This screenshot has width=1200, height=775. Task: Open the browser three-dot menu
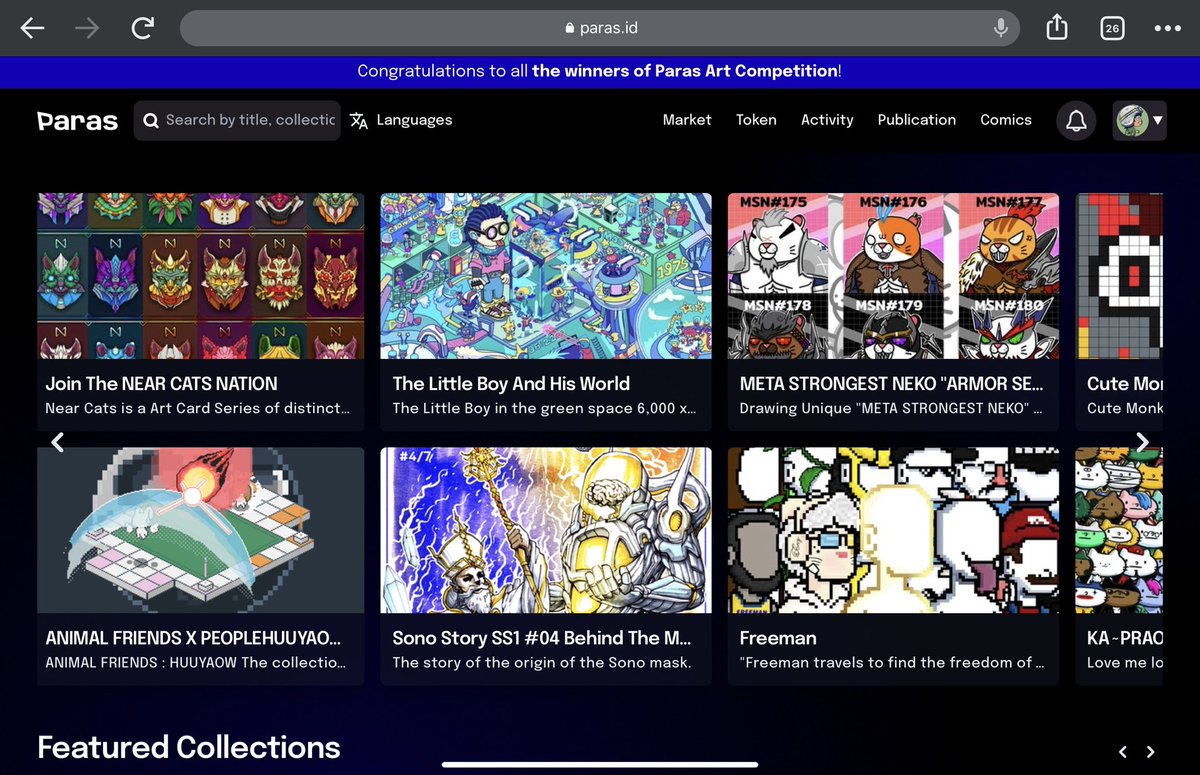point(1167,29)
